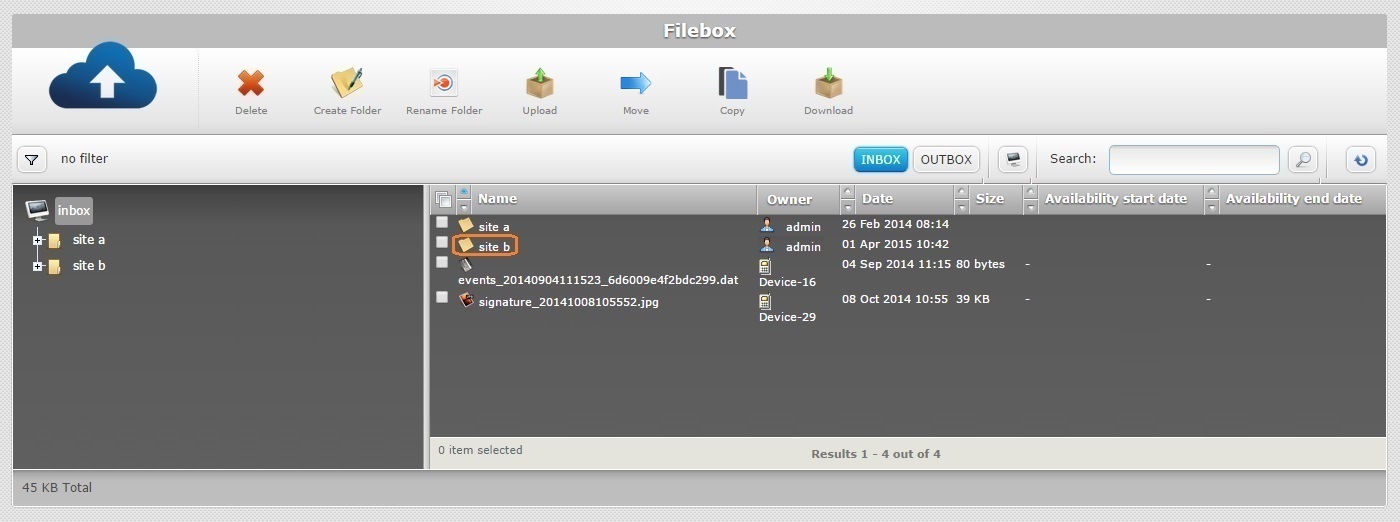Viewport: 1400px width, 522px height.
Task: Click the inbox computer icon in tree
Action: click(37, 210)
